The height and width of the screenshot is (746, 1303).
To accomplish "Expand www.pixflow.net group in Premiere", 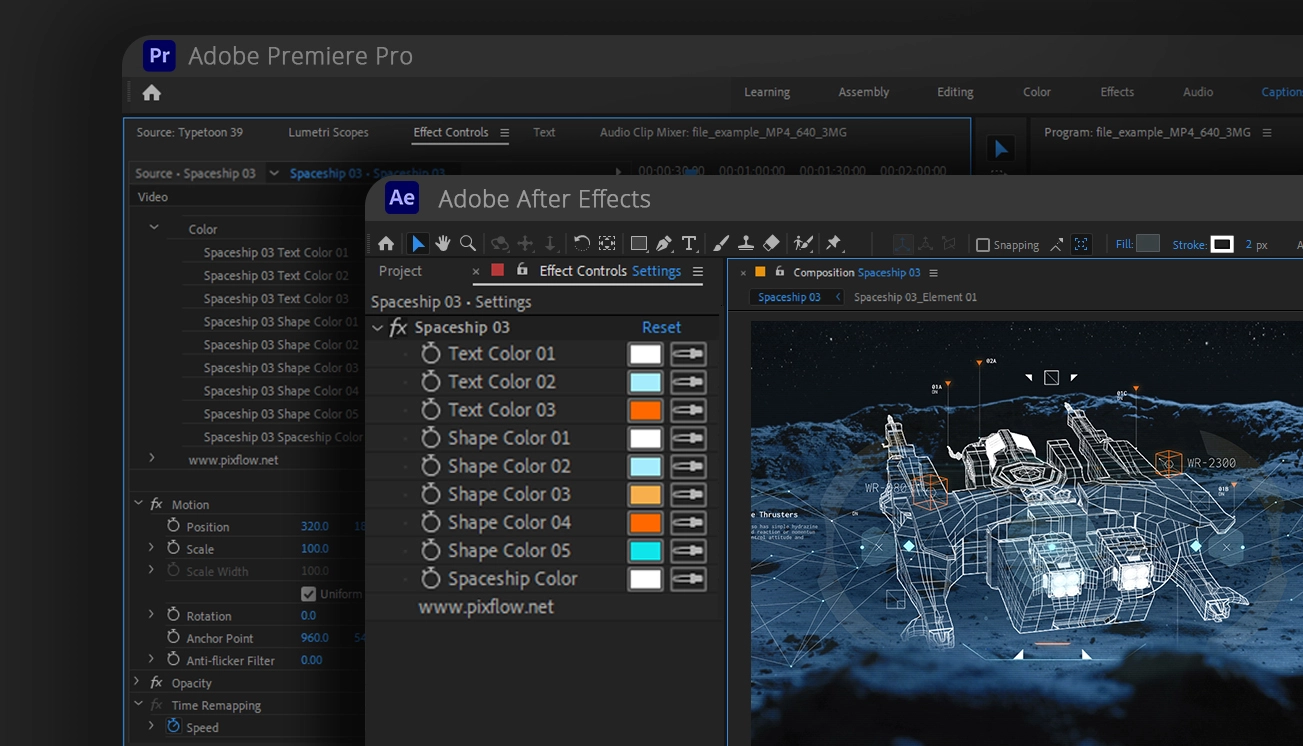I will pos(152,458).
